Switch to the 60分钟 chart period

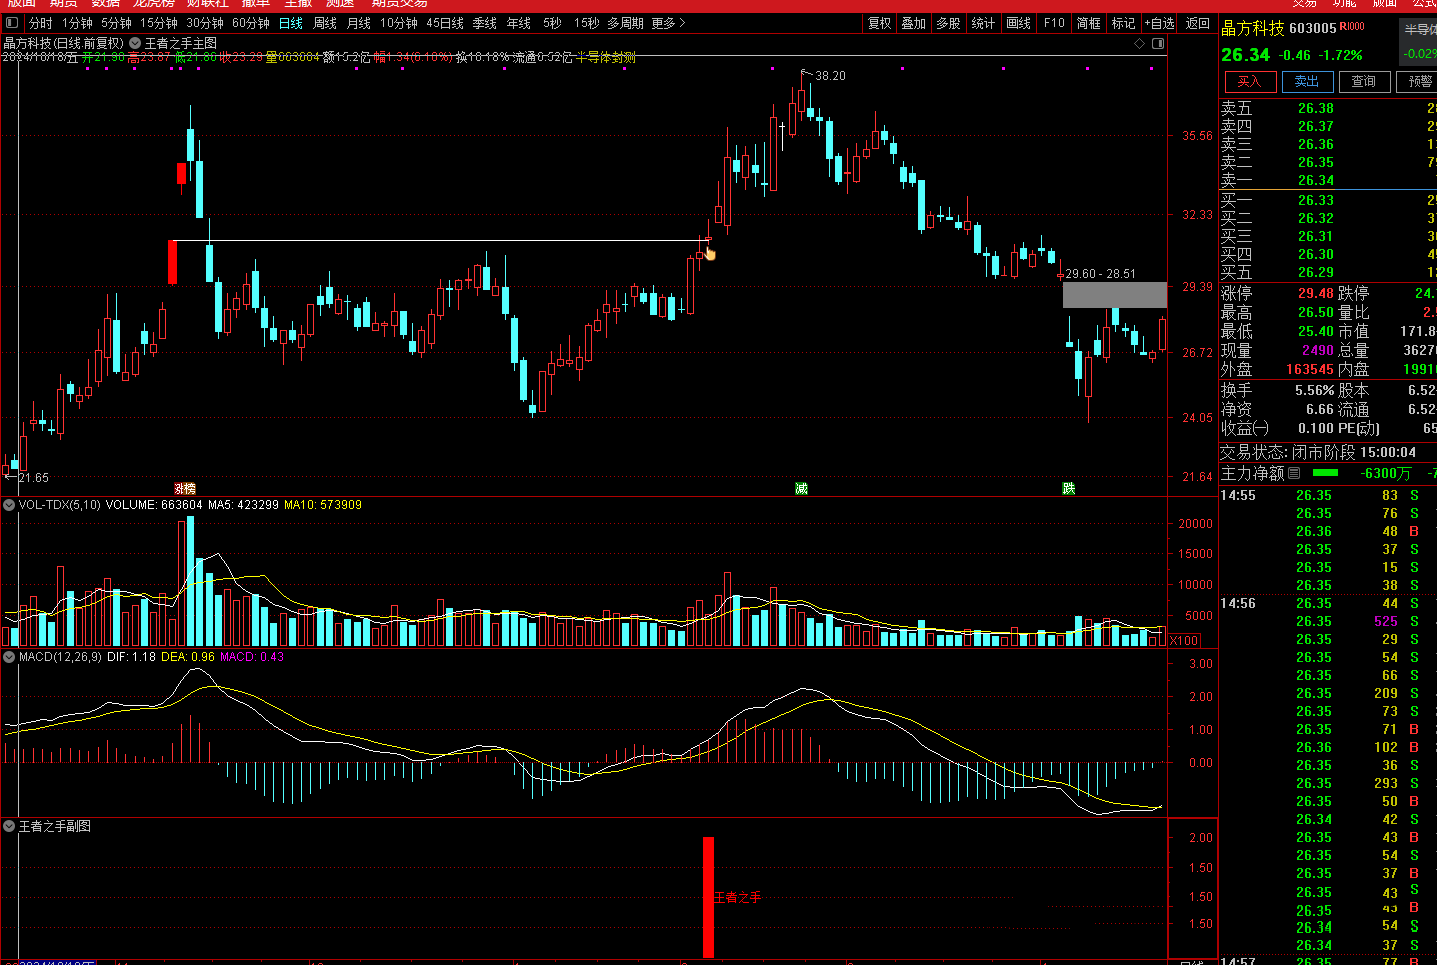[x=251, y=23]
